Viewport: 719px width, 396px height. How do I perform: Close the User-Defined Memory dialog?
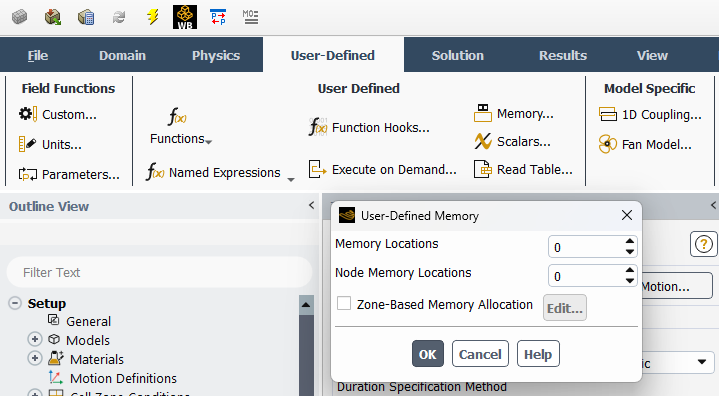pos(627,215)
